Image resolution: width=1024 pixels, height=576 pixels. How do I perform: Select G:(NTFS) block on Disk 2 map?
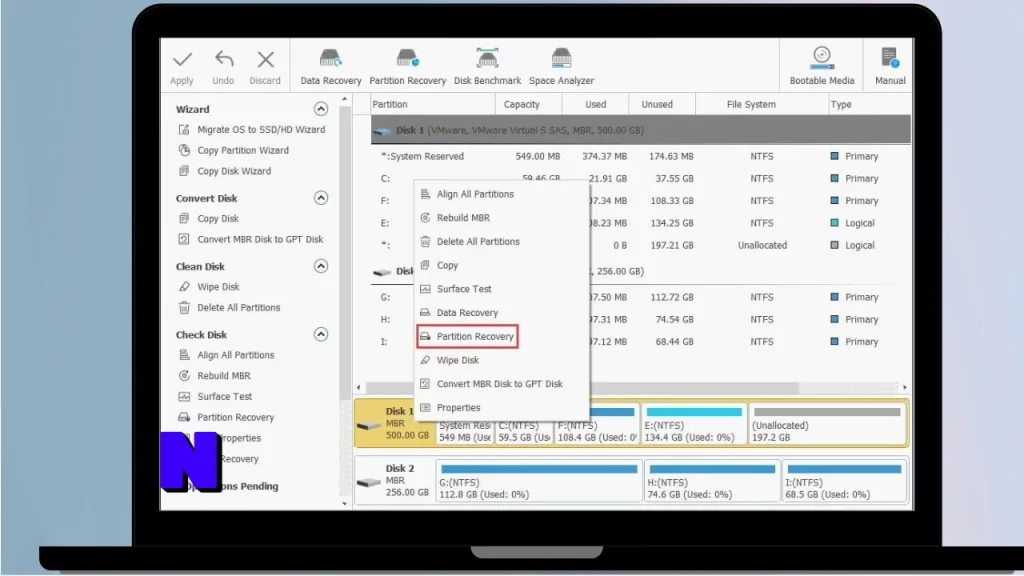coord(539,481)
